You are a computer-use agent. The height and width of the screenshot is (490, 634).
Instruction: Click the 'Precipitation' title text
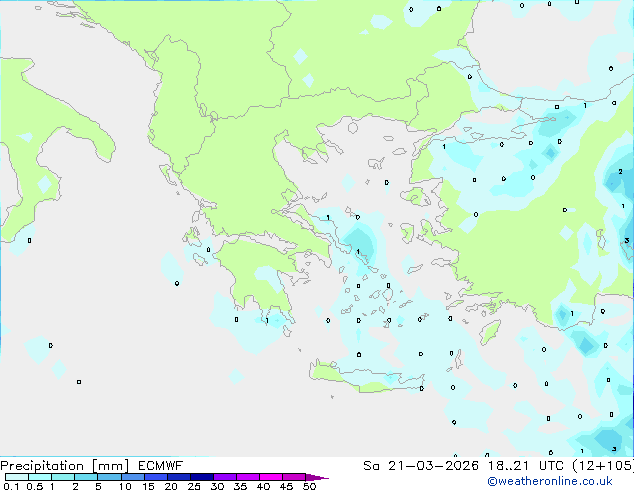coord(42,466)
